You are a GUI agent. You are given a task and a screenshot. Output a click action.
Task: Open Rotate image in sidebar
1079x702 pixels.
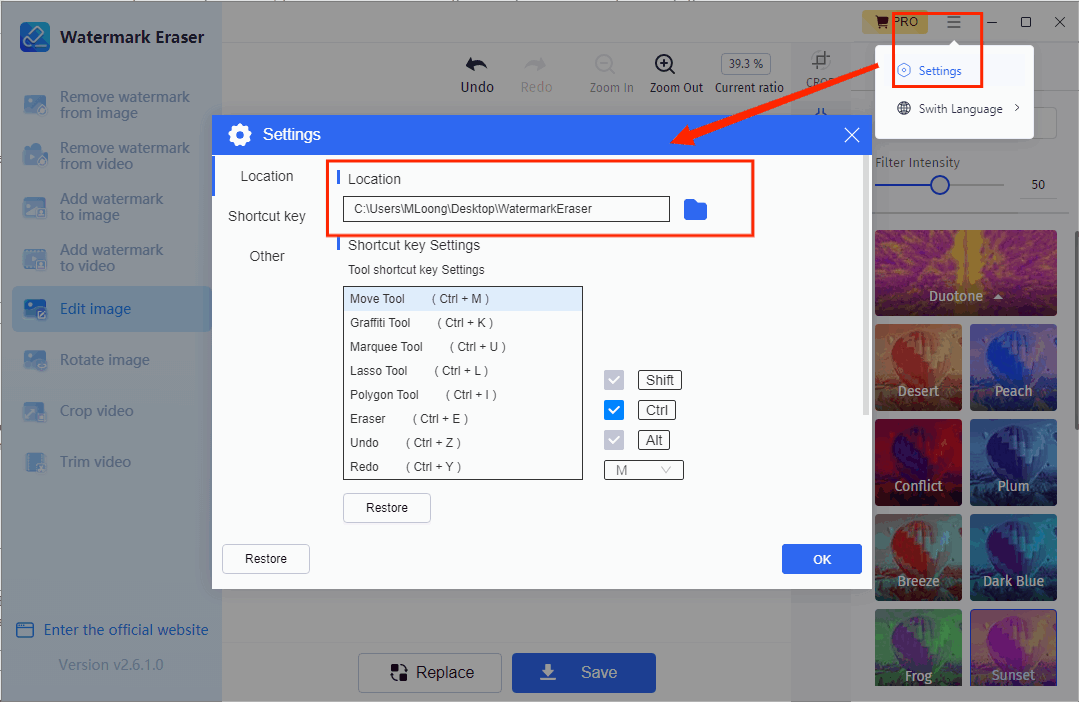tap(104, 360)
